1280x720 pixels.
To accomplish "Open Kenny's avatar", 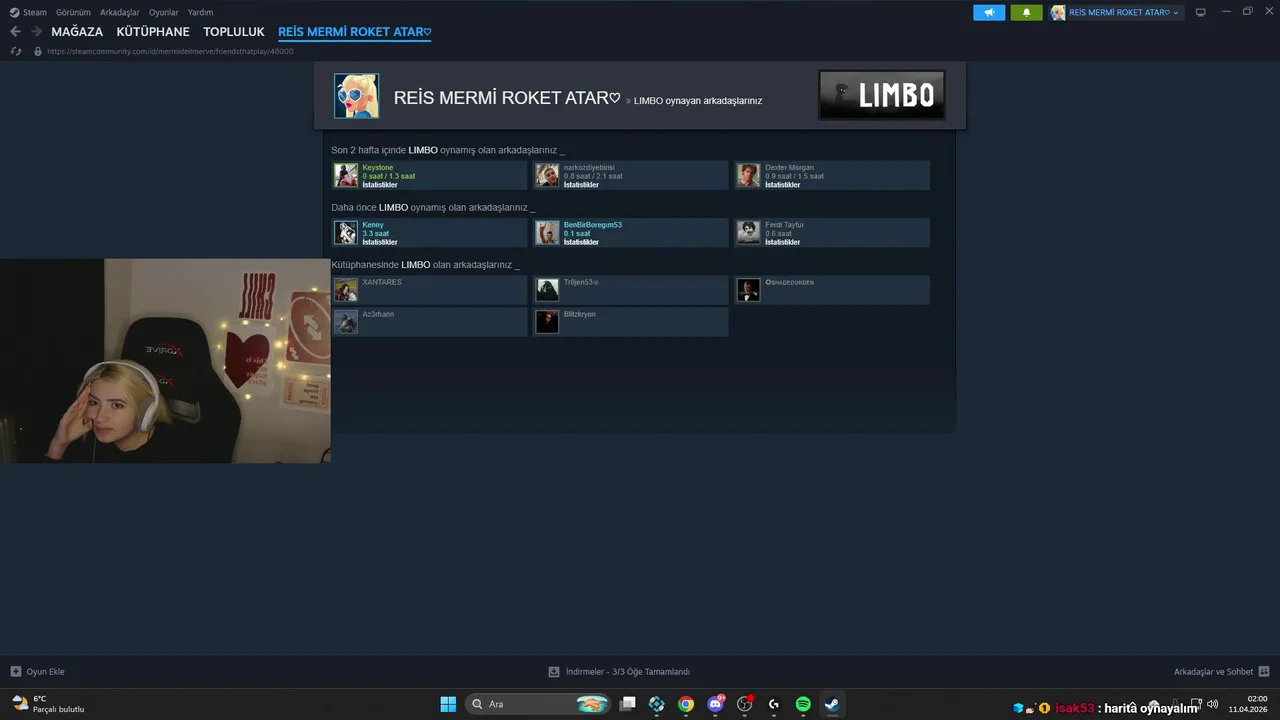I will pos(346,233).
